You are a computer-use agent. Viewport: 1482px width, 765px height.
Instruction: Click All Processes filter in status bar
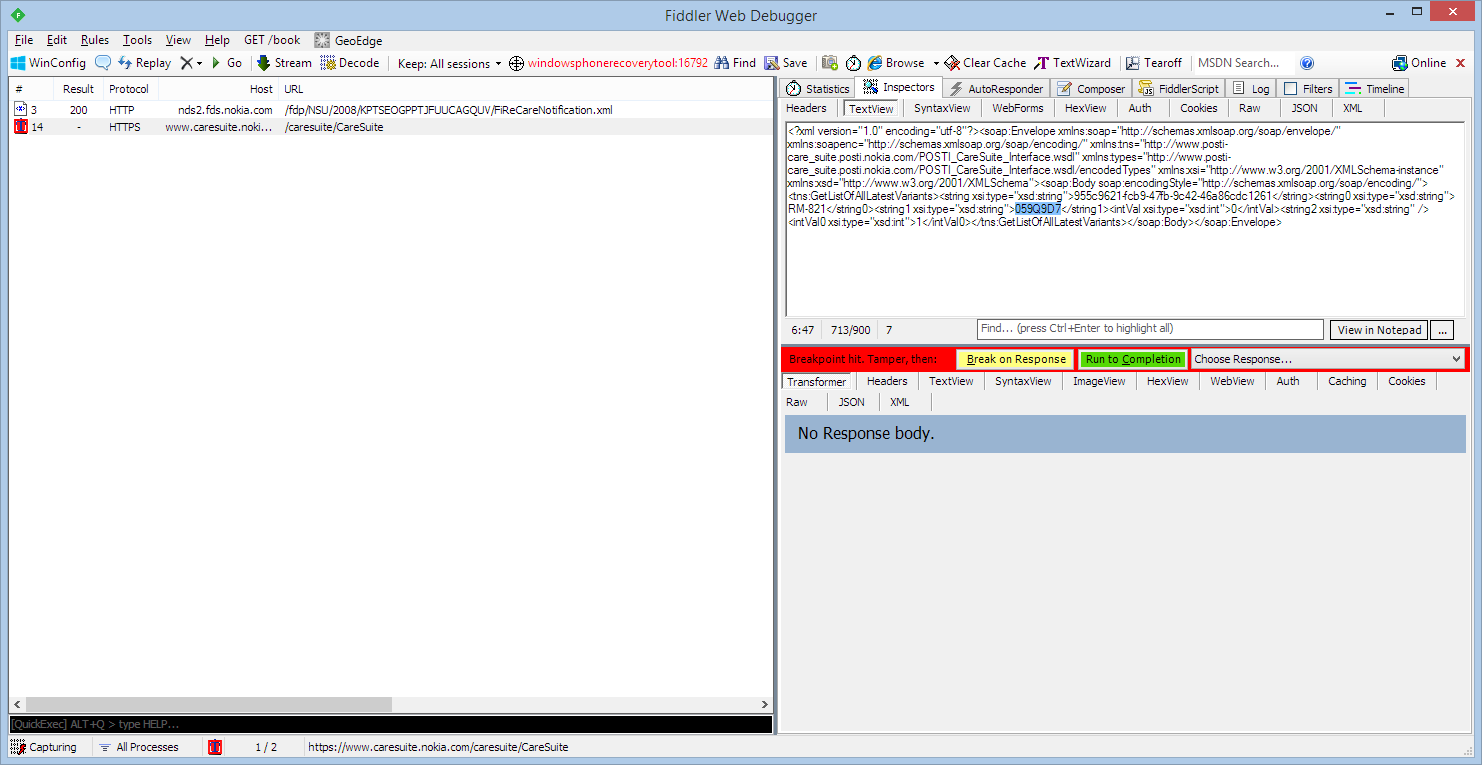coord(139,747)
